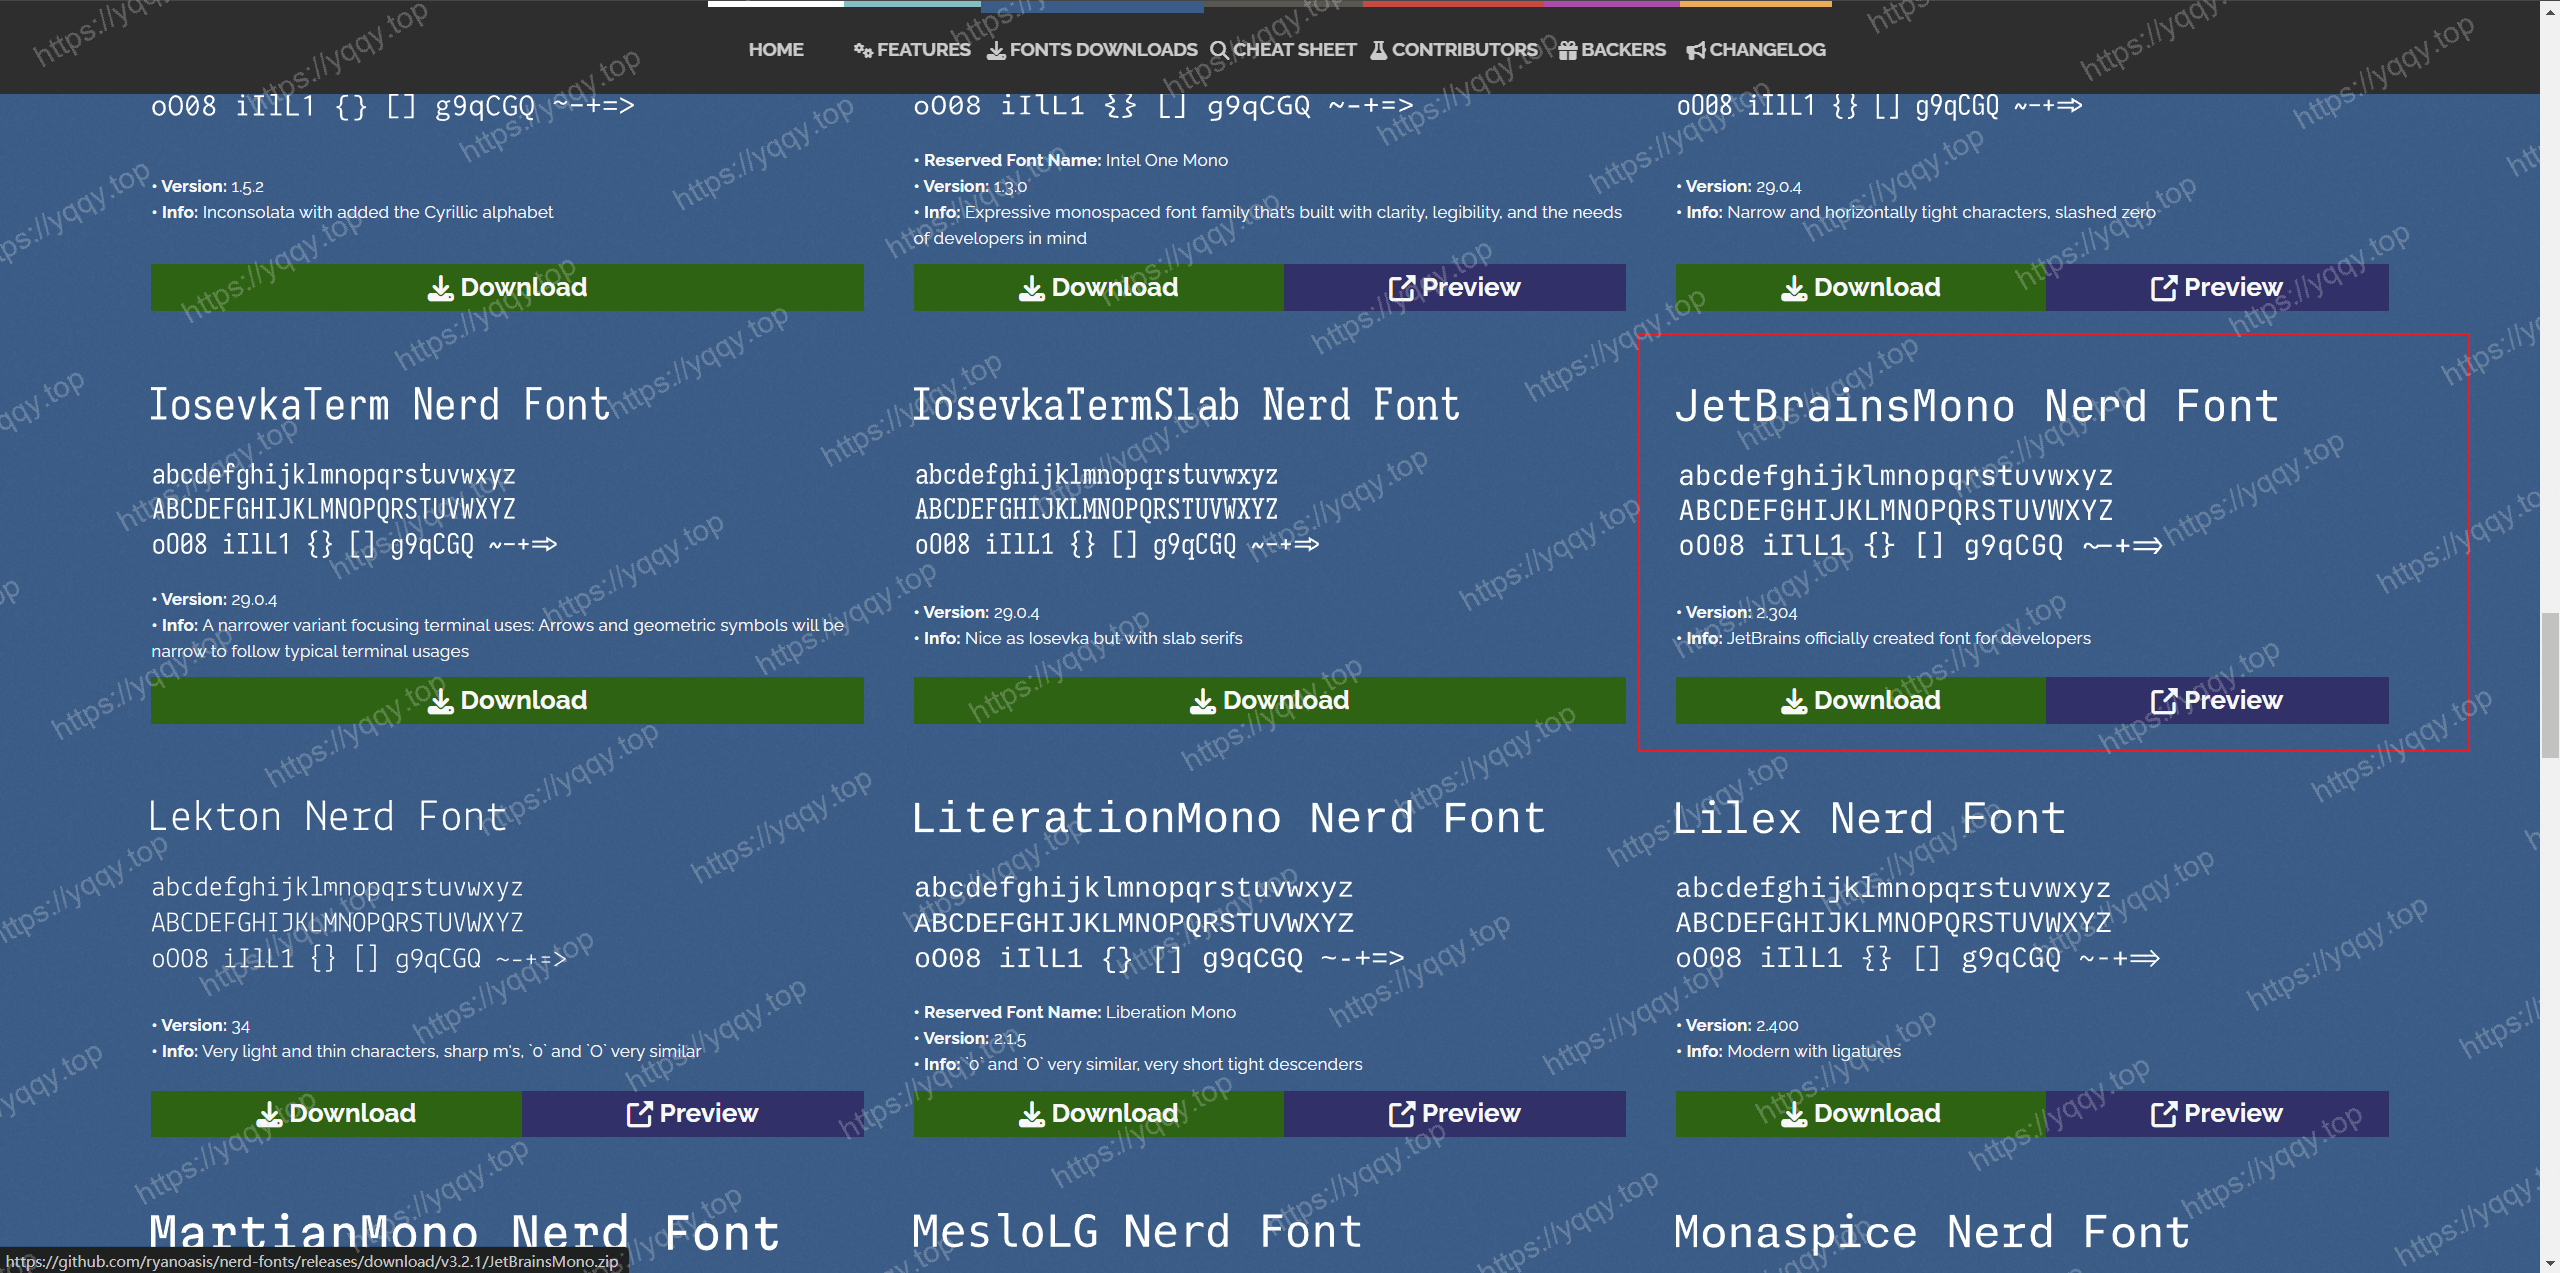Open CHANGELOG nav item

[1756, 49]
